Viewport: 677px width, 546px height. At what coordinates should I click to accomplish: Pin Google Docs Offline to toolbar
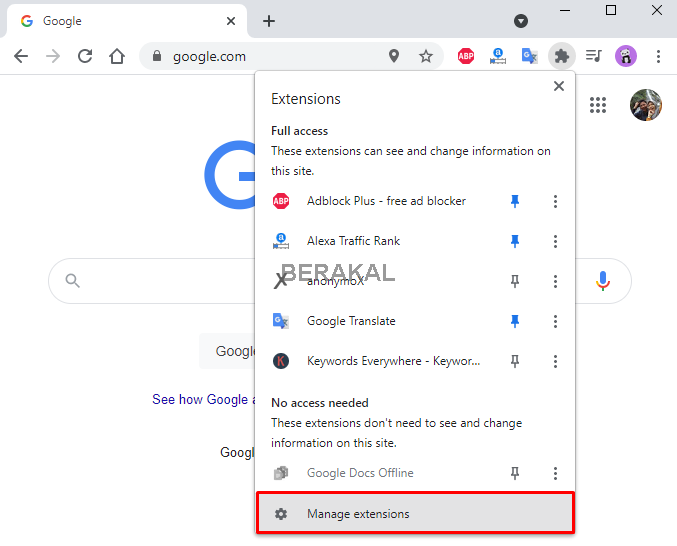(515, 473)
